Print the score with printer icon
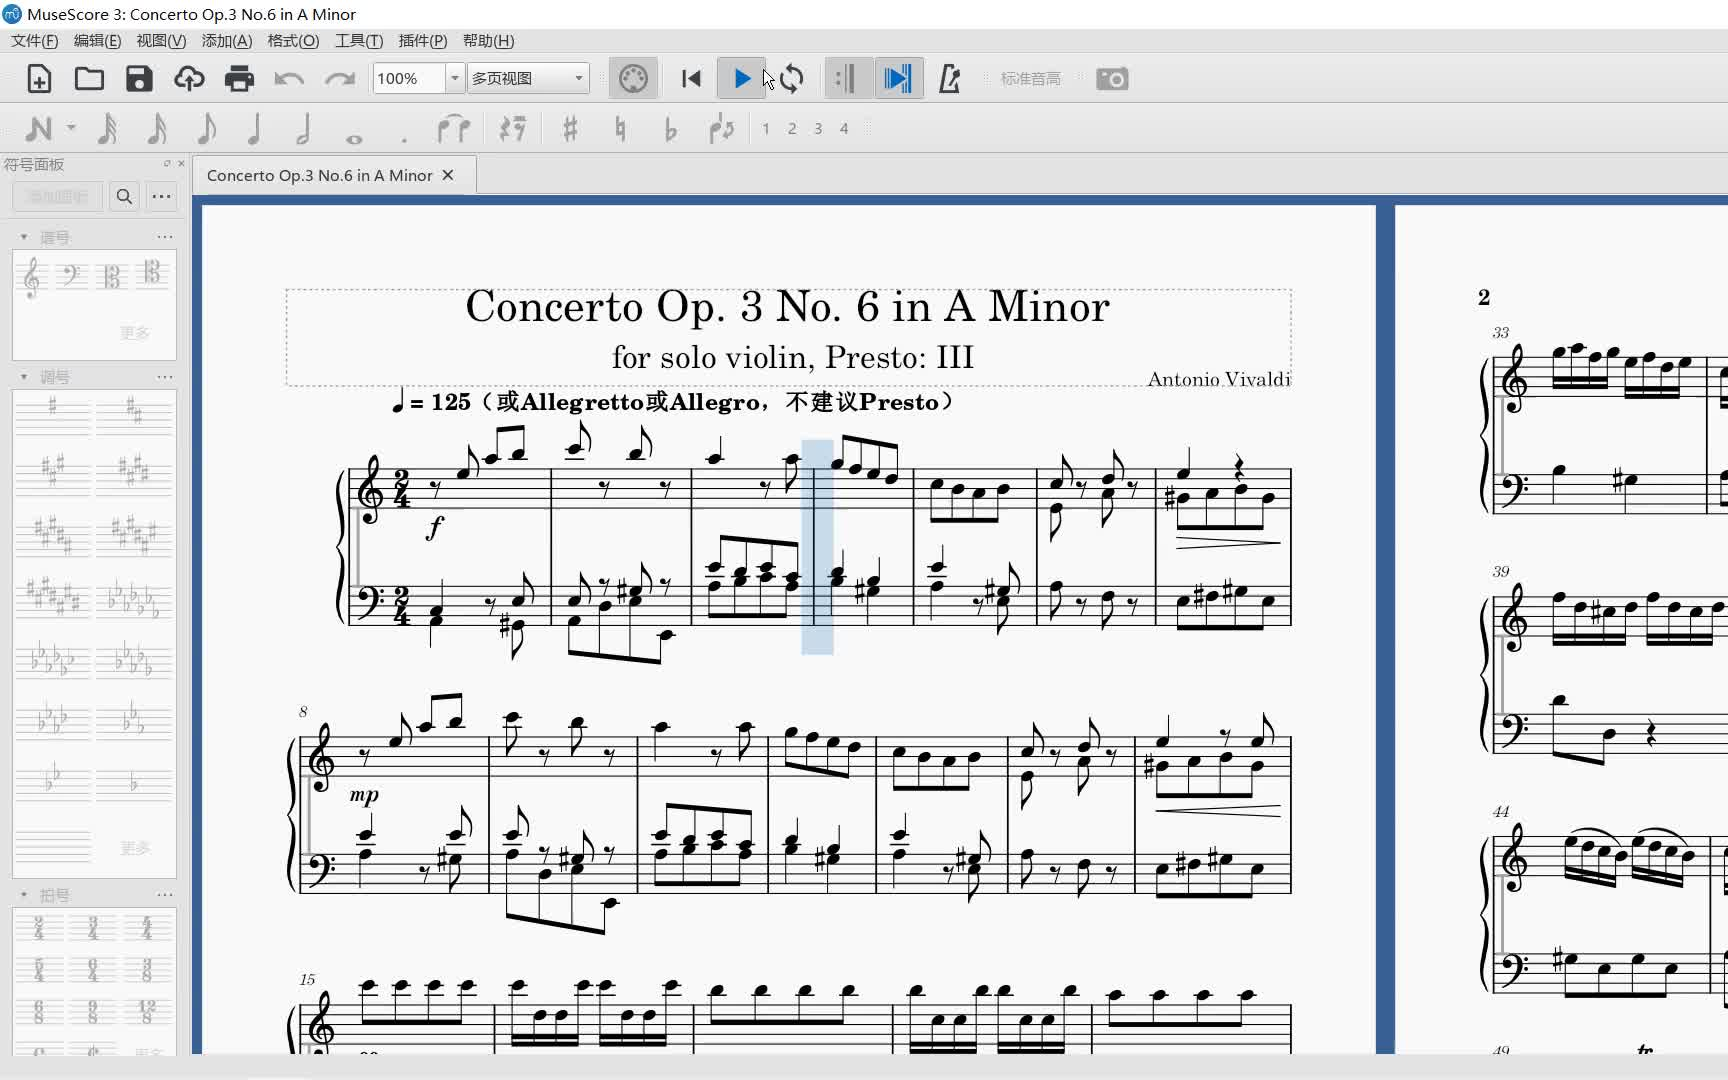Screen dimensions: 1728x1080 pos(239,78)
